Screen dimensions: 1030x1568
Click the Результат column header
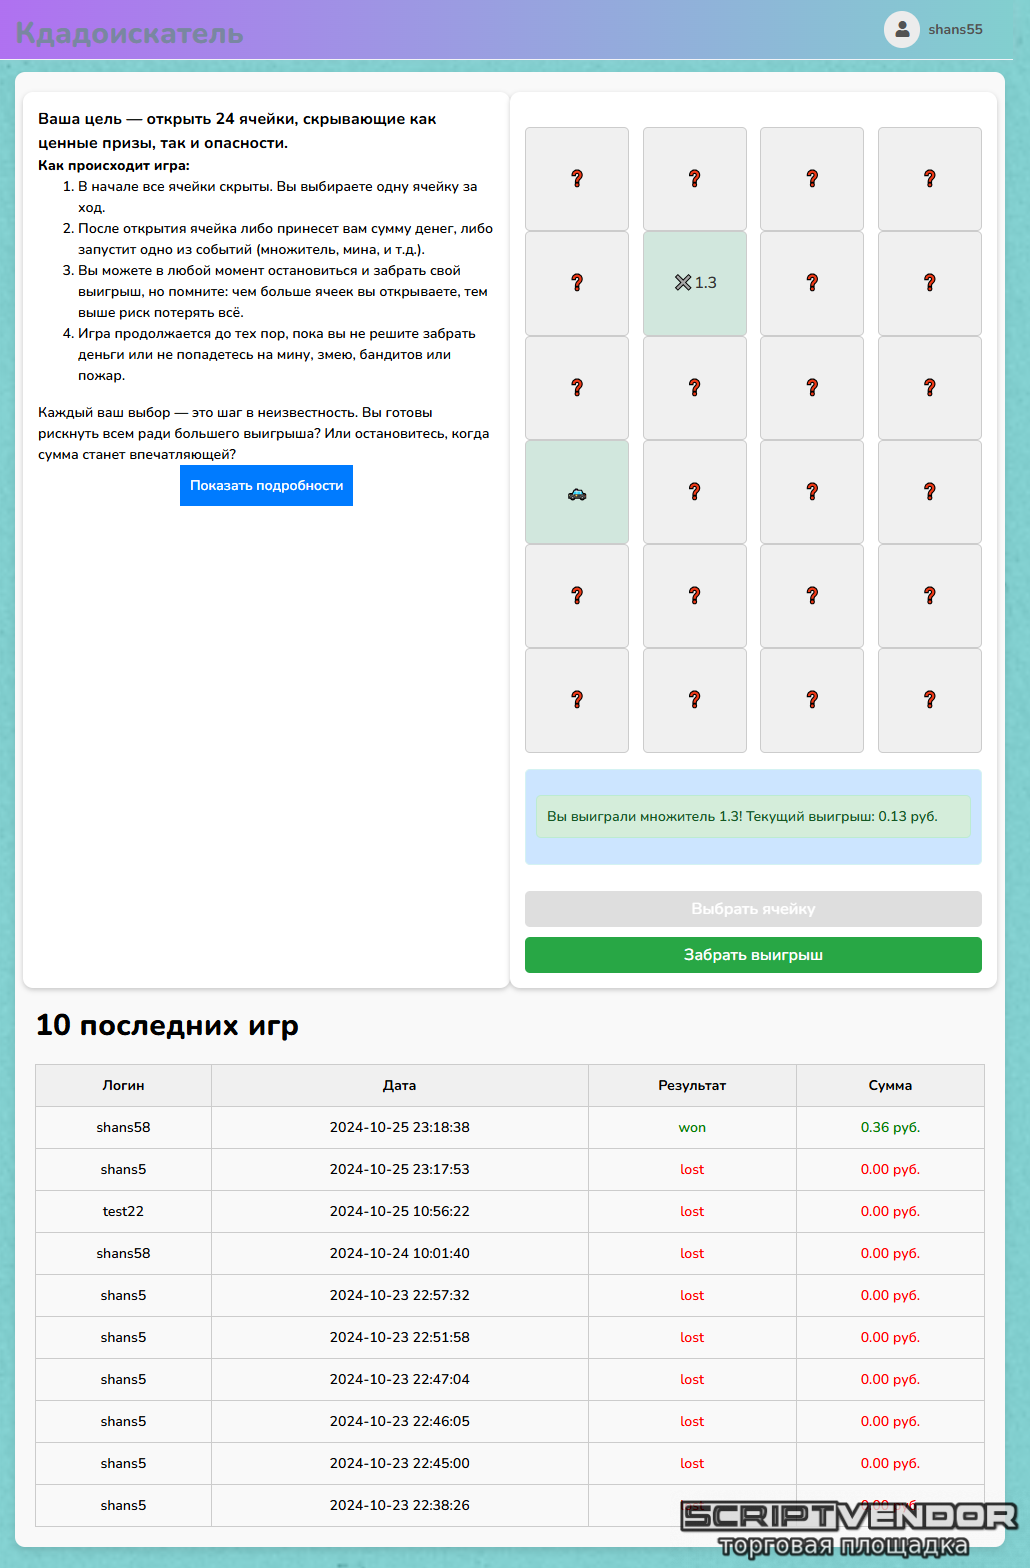pyautogui.click(x=692, y=1085)
